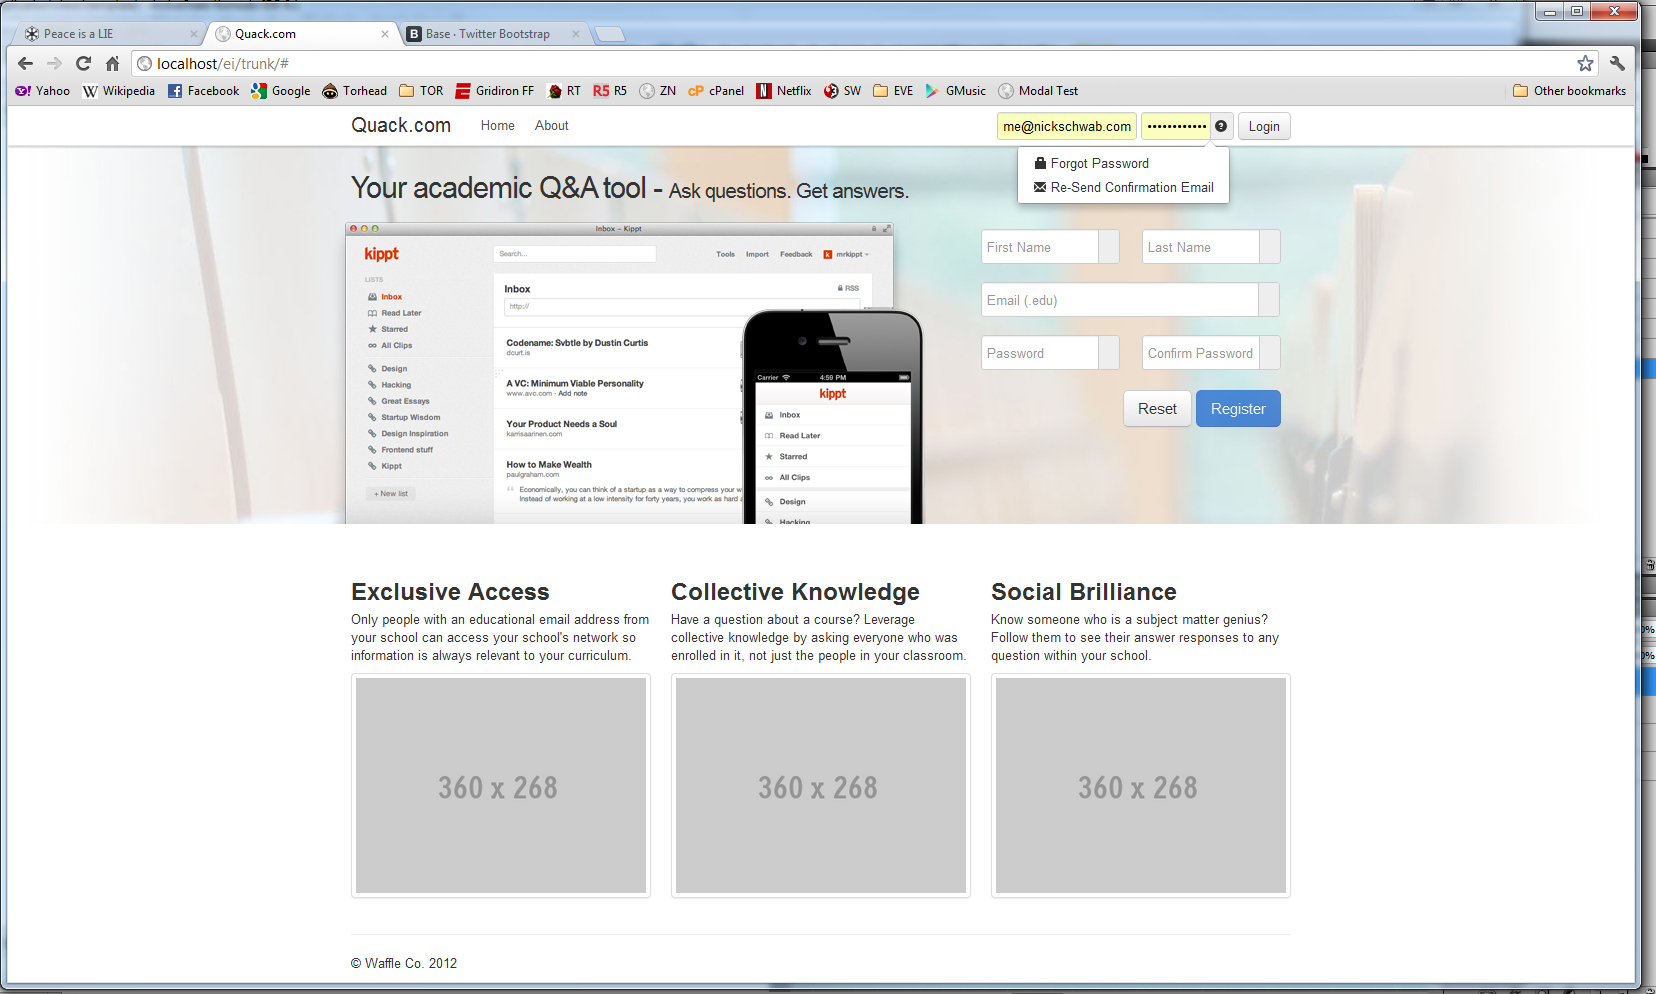
Task: Open the EVE bookmarks folder
Action: coord(893,91)
